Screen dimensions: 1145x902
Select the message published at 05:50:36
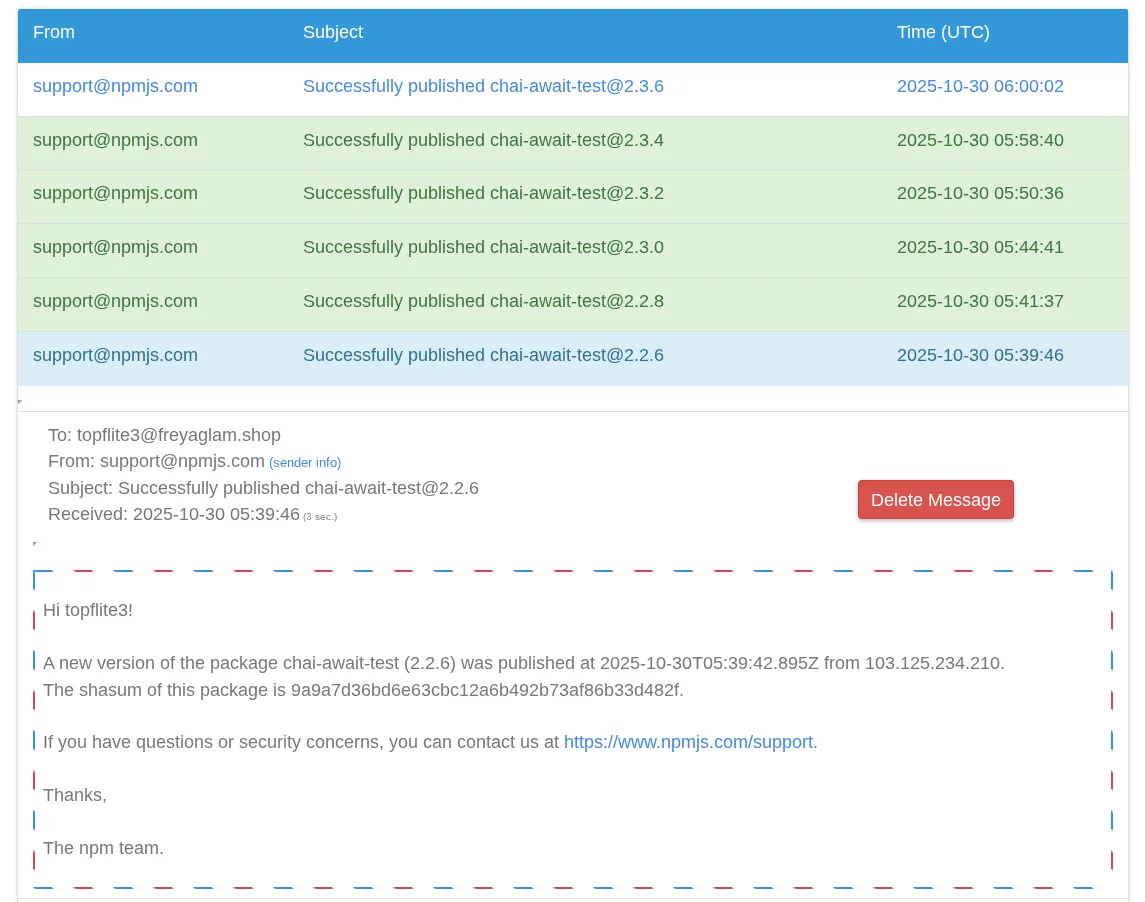click(483, 193)
